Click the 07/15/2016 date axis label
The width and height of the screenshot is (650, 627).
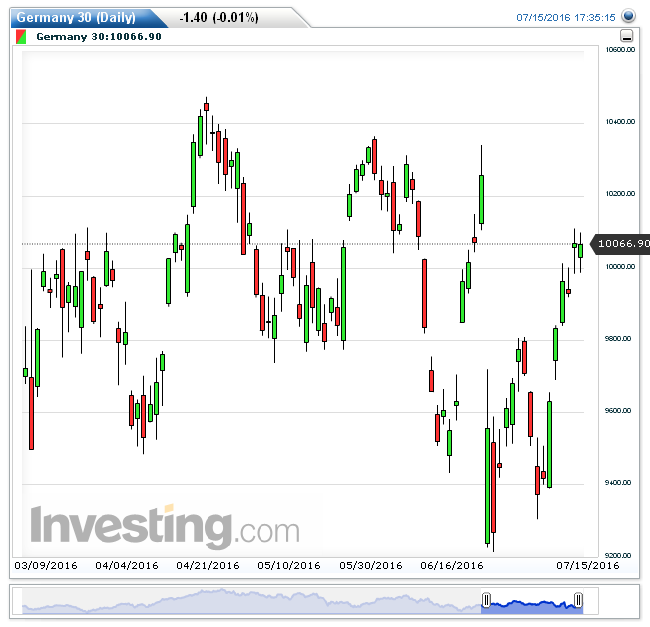tap(588, 566)
